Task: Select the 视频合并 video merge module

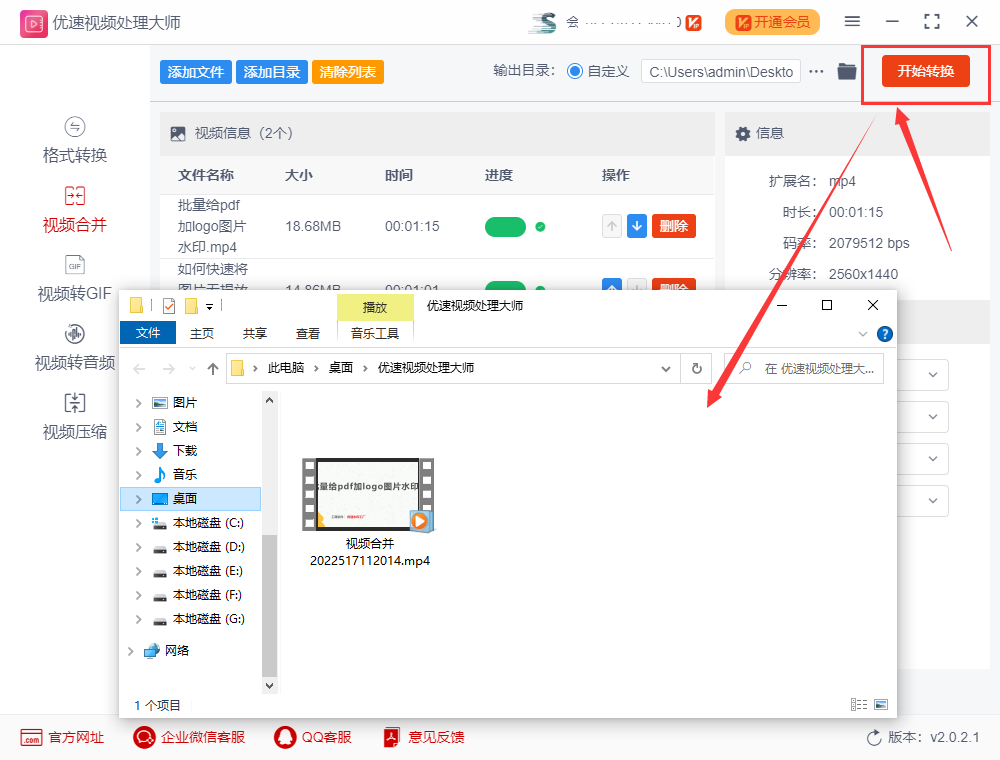Action: pyautogui.click(x=75, y=210)
